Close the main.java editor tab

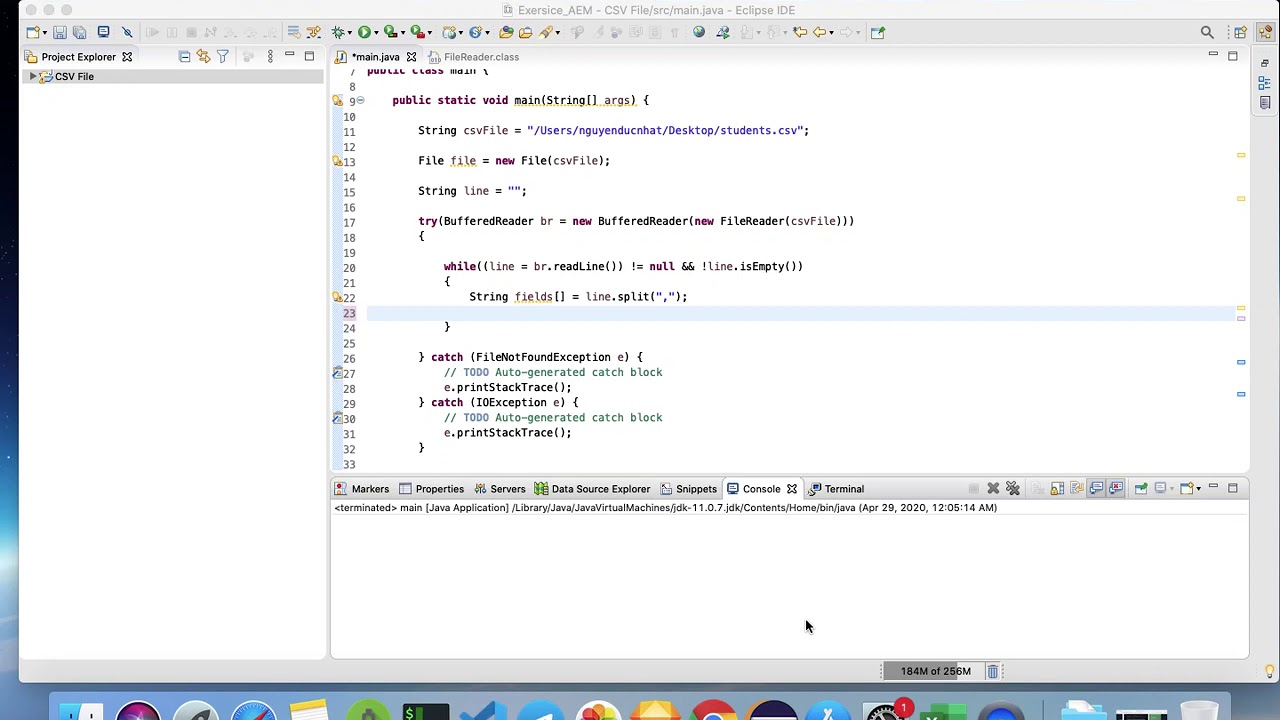coord(411,57)
